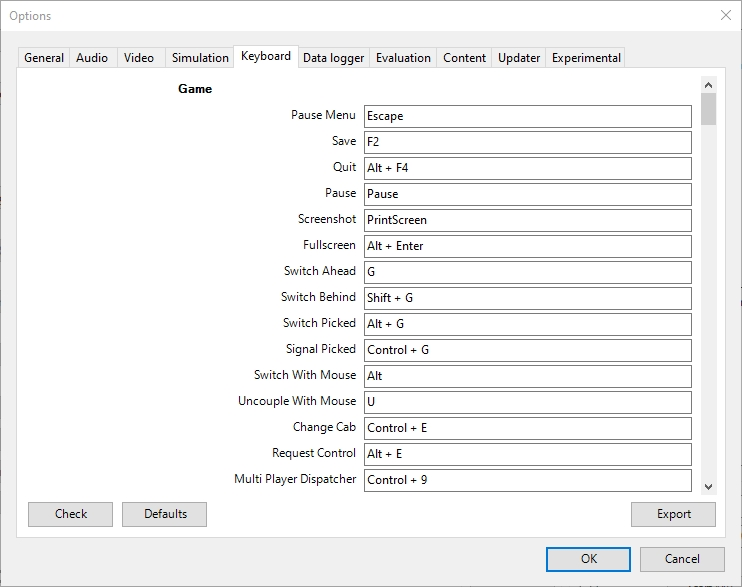742x587 pixels.
Task: Switch to the General tab
Action: click(44, 58)
